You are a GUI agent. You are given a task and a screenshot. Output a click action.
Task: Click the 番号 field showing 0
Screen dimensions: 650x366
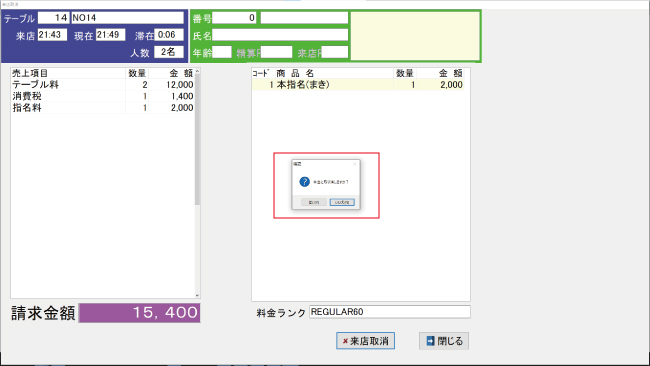click(x=234, y=17)
